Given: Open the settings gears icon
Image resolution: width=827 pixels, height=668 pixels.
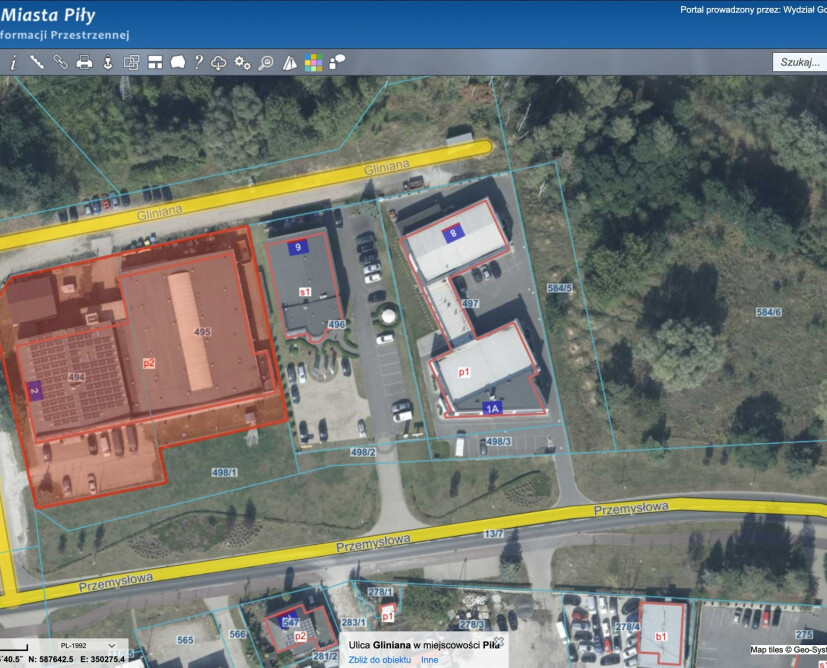Looking at the screenshot, I should click(242, 62).
